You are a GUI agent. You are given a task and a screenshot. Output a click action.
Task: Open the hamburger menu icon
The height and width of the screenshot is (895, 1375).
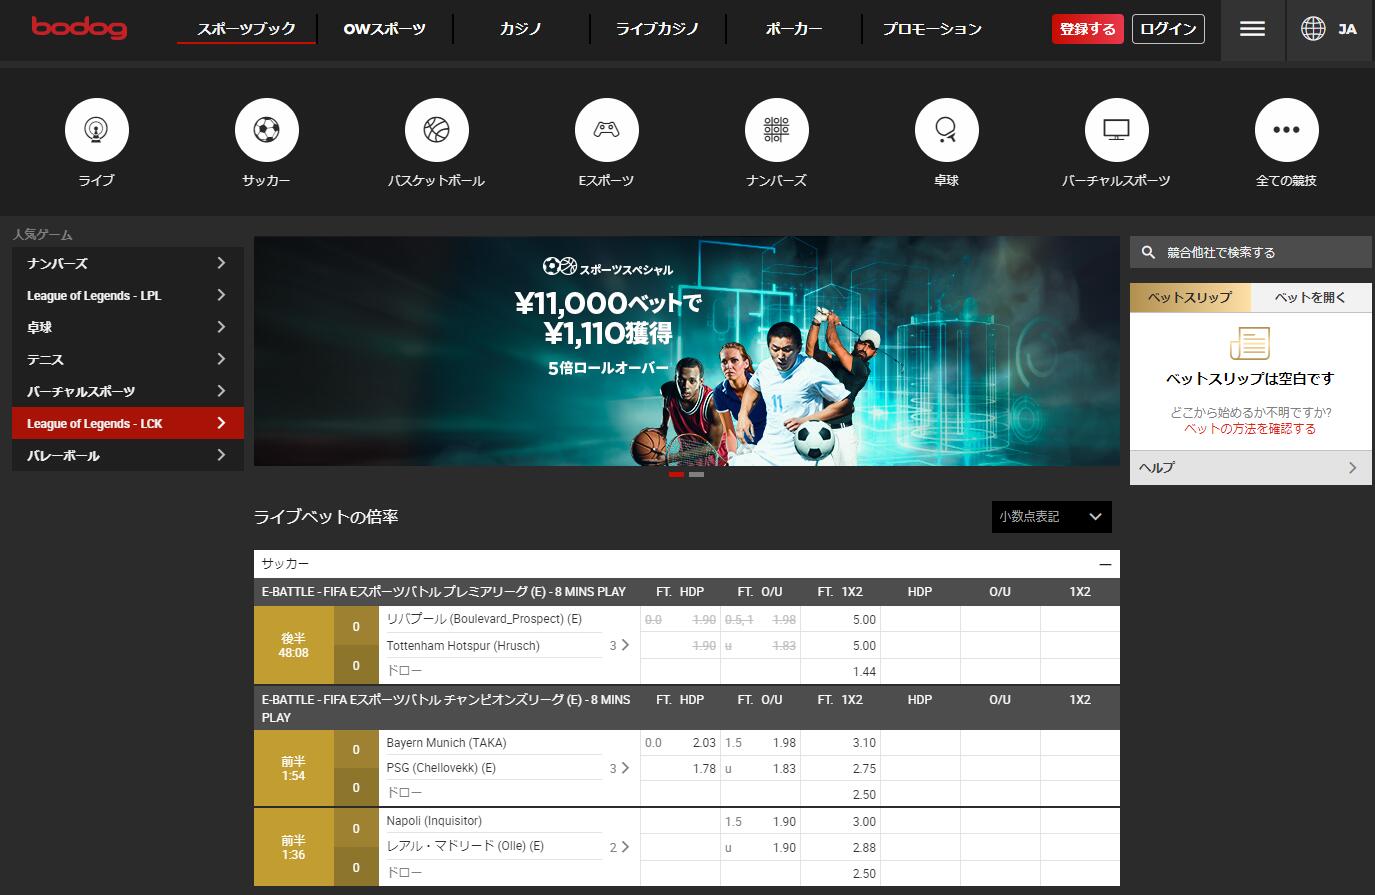pos(1252,29)
